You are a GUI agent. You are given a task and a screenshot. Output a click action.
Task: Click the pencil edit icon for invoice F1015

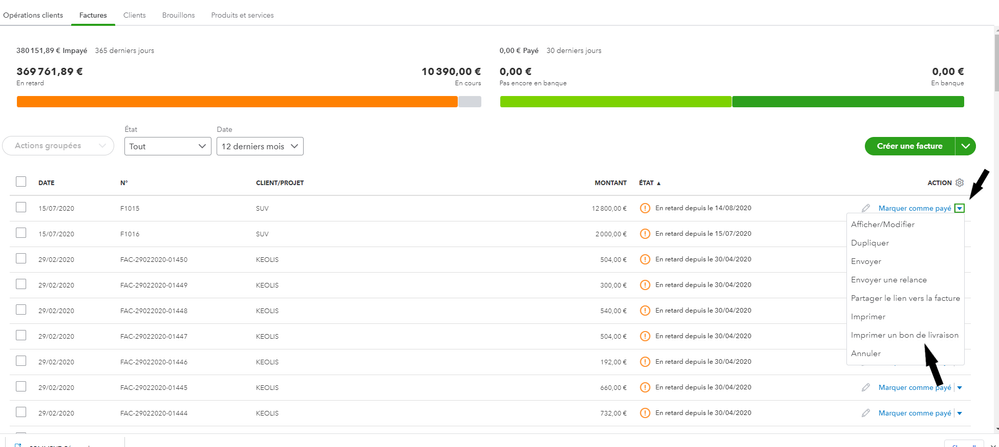866,208
